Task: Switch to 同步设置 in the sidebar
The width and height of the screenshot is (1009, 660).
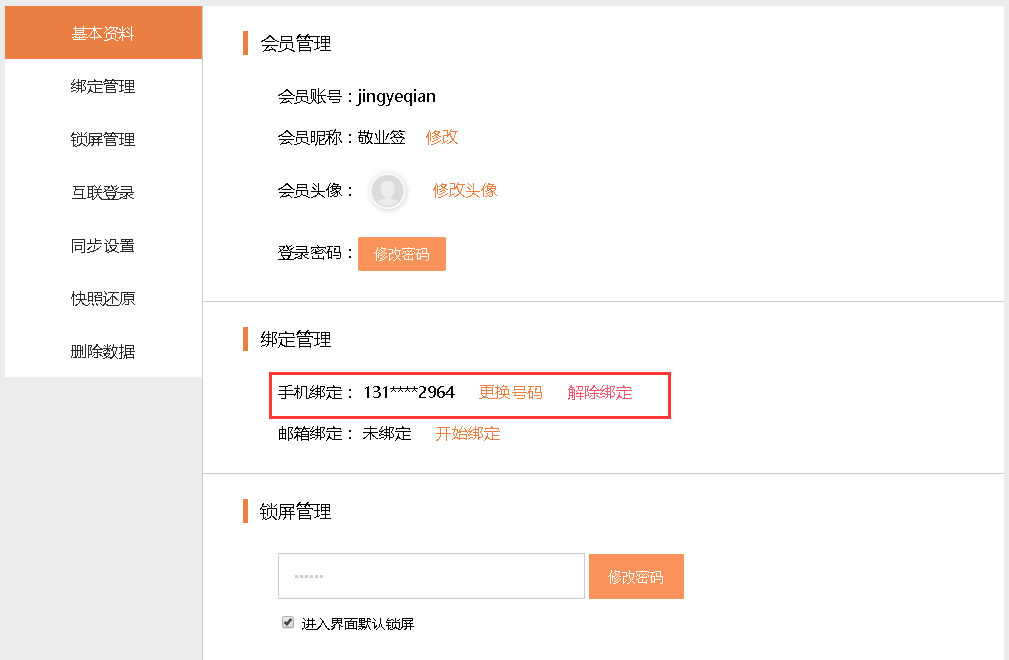Action: pyautogui.click(x=103, y=246)
